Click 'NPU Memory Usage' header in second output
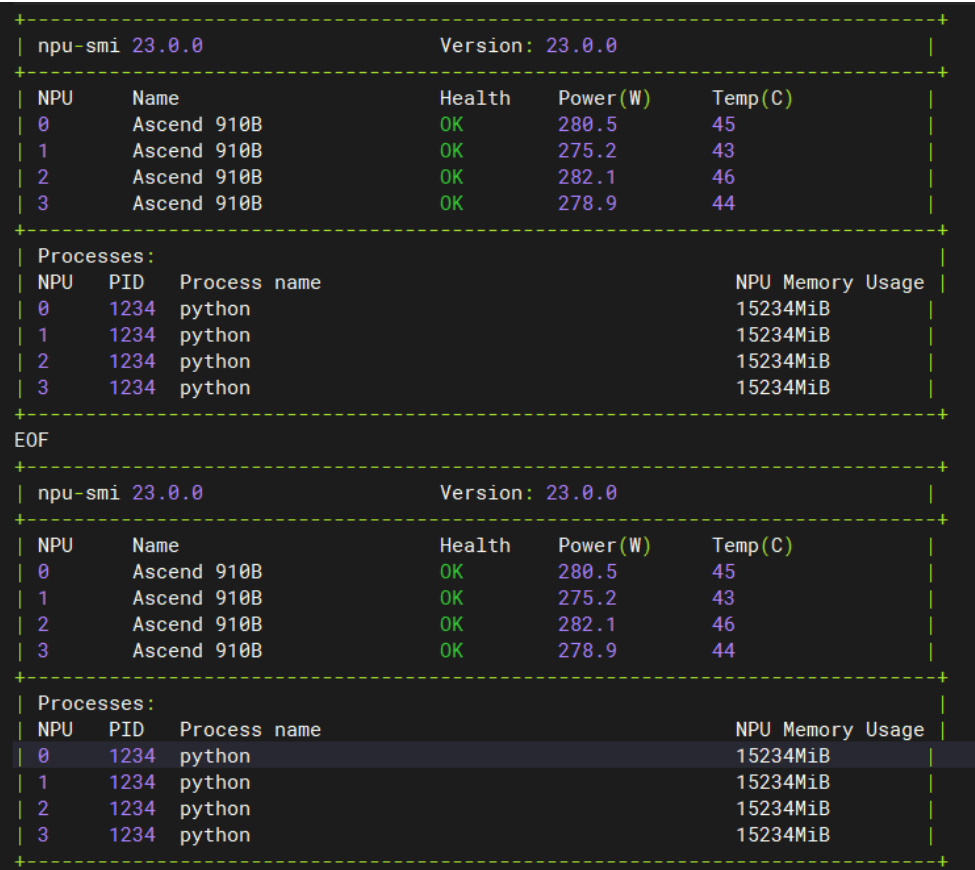The width and height of the screenshot is (975, 870). tap(829, 729)
